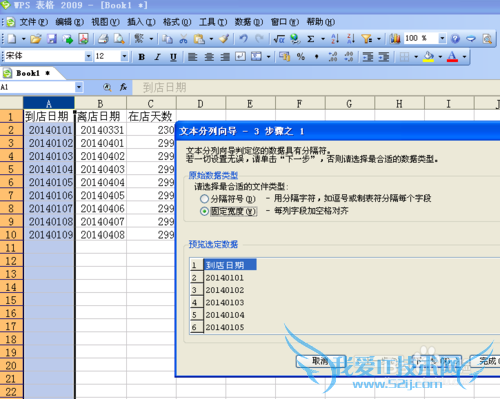500x399 pixels.
Task: Toggle italic formatting
Action: click(x=157, y=57)
